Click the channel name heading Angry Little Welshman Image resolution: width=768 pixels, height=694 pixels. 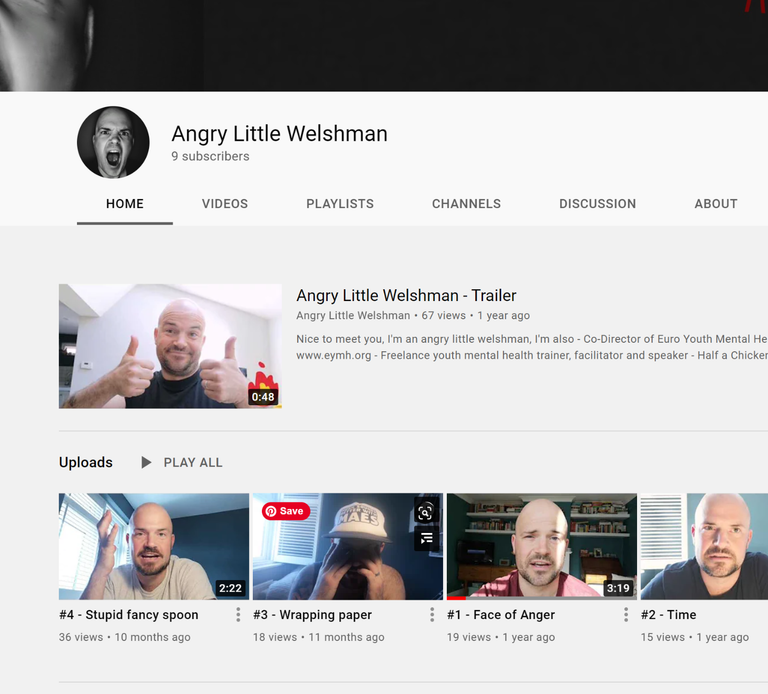280,134
